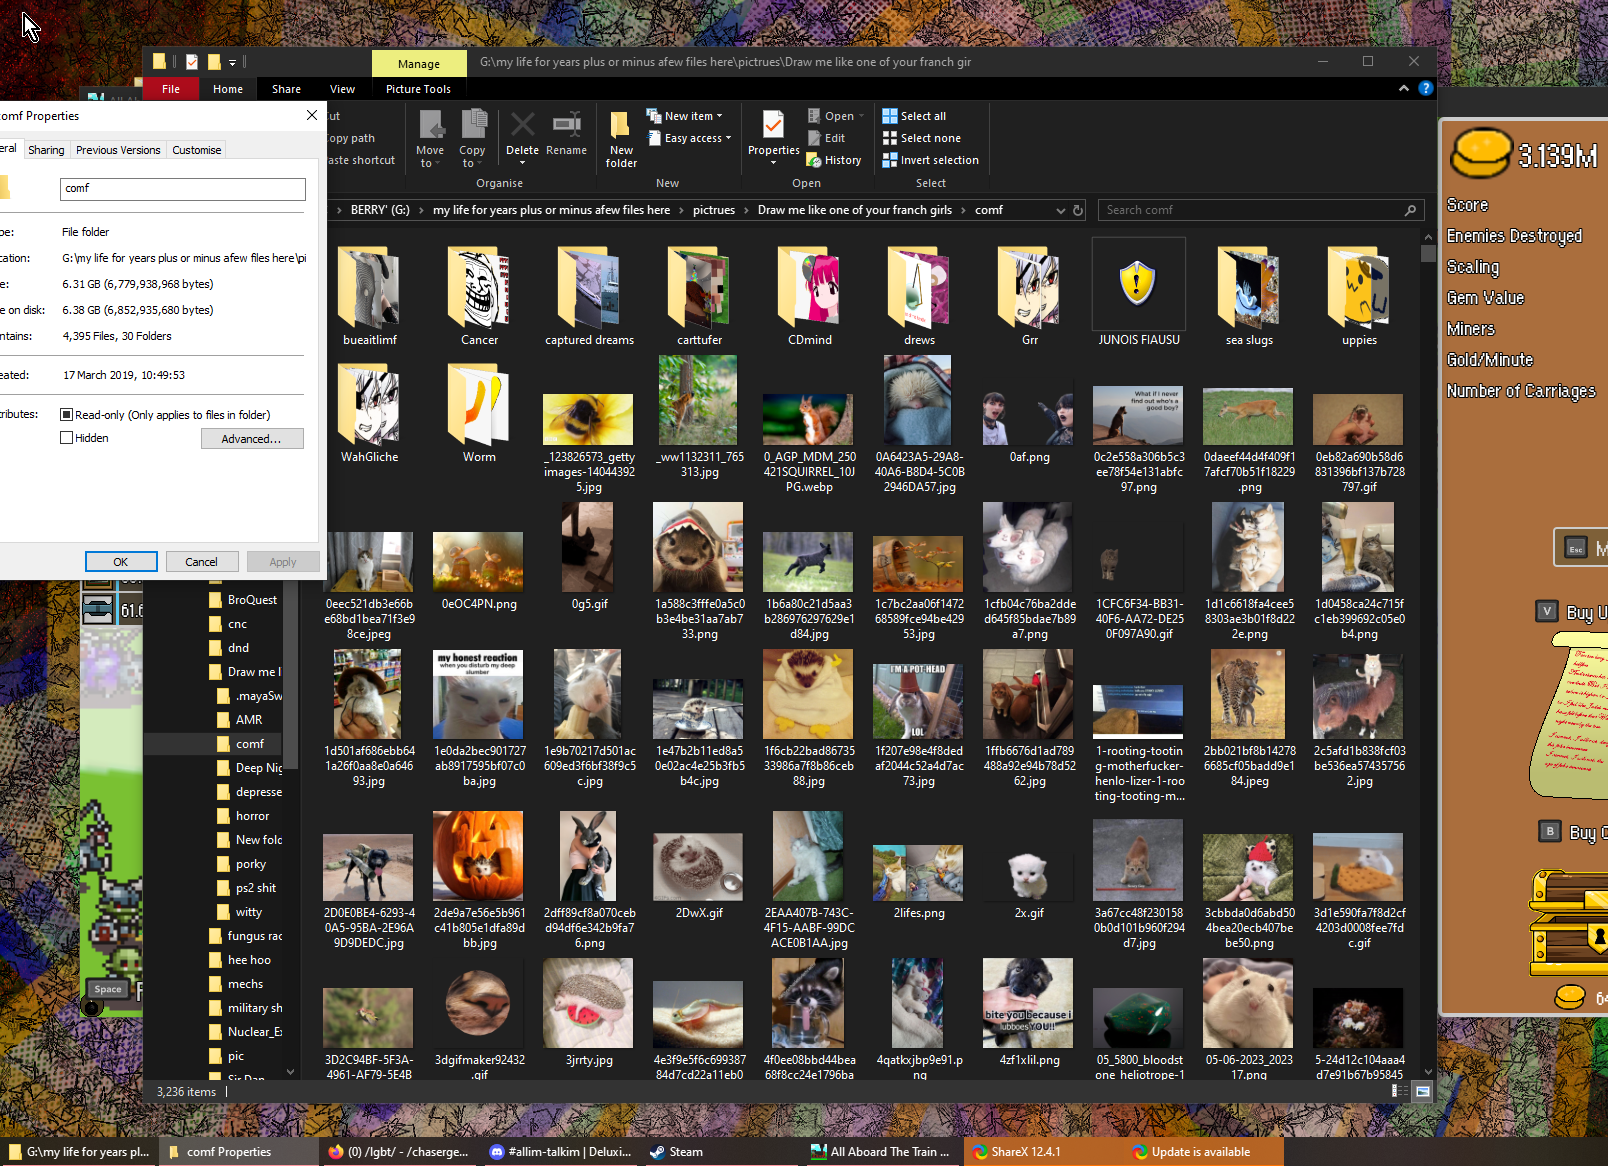Open Discord #allim-talkim taskbar item
1608x1166 pixels.
point(560,1152)
